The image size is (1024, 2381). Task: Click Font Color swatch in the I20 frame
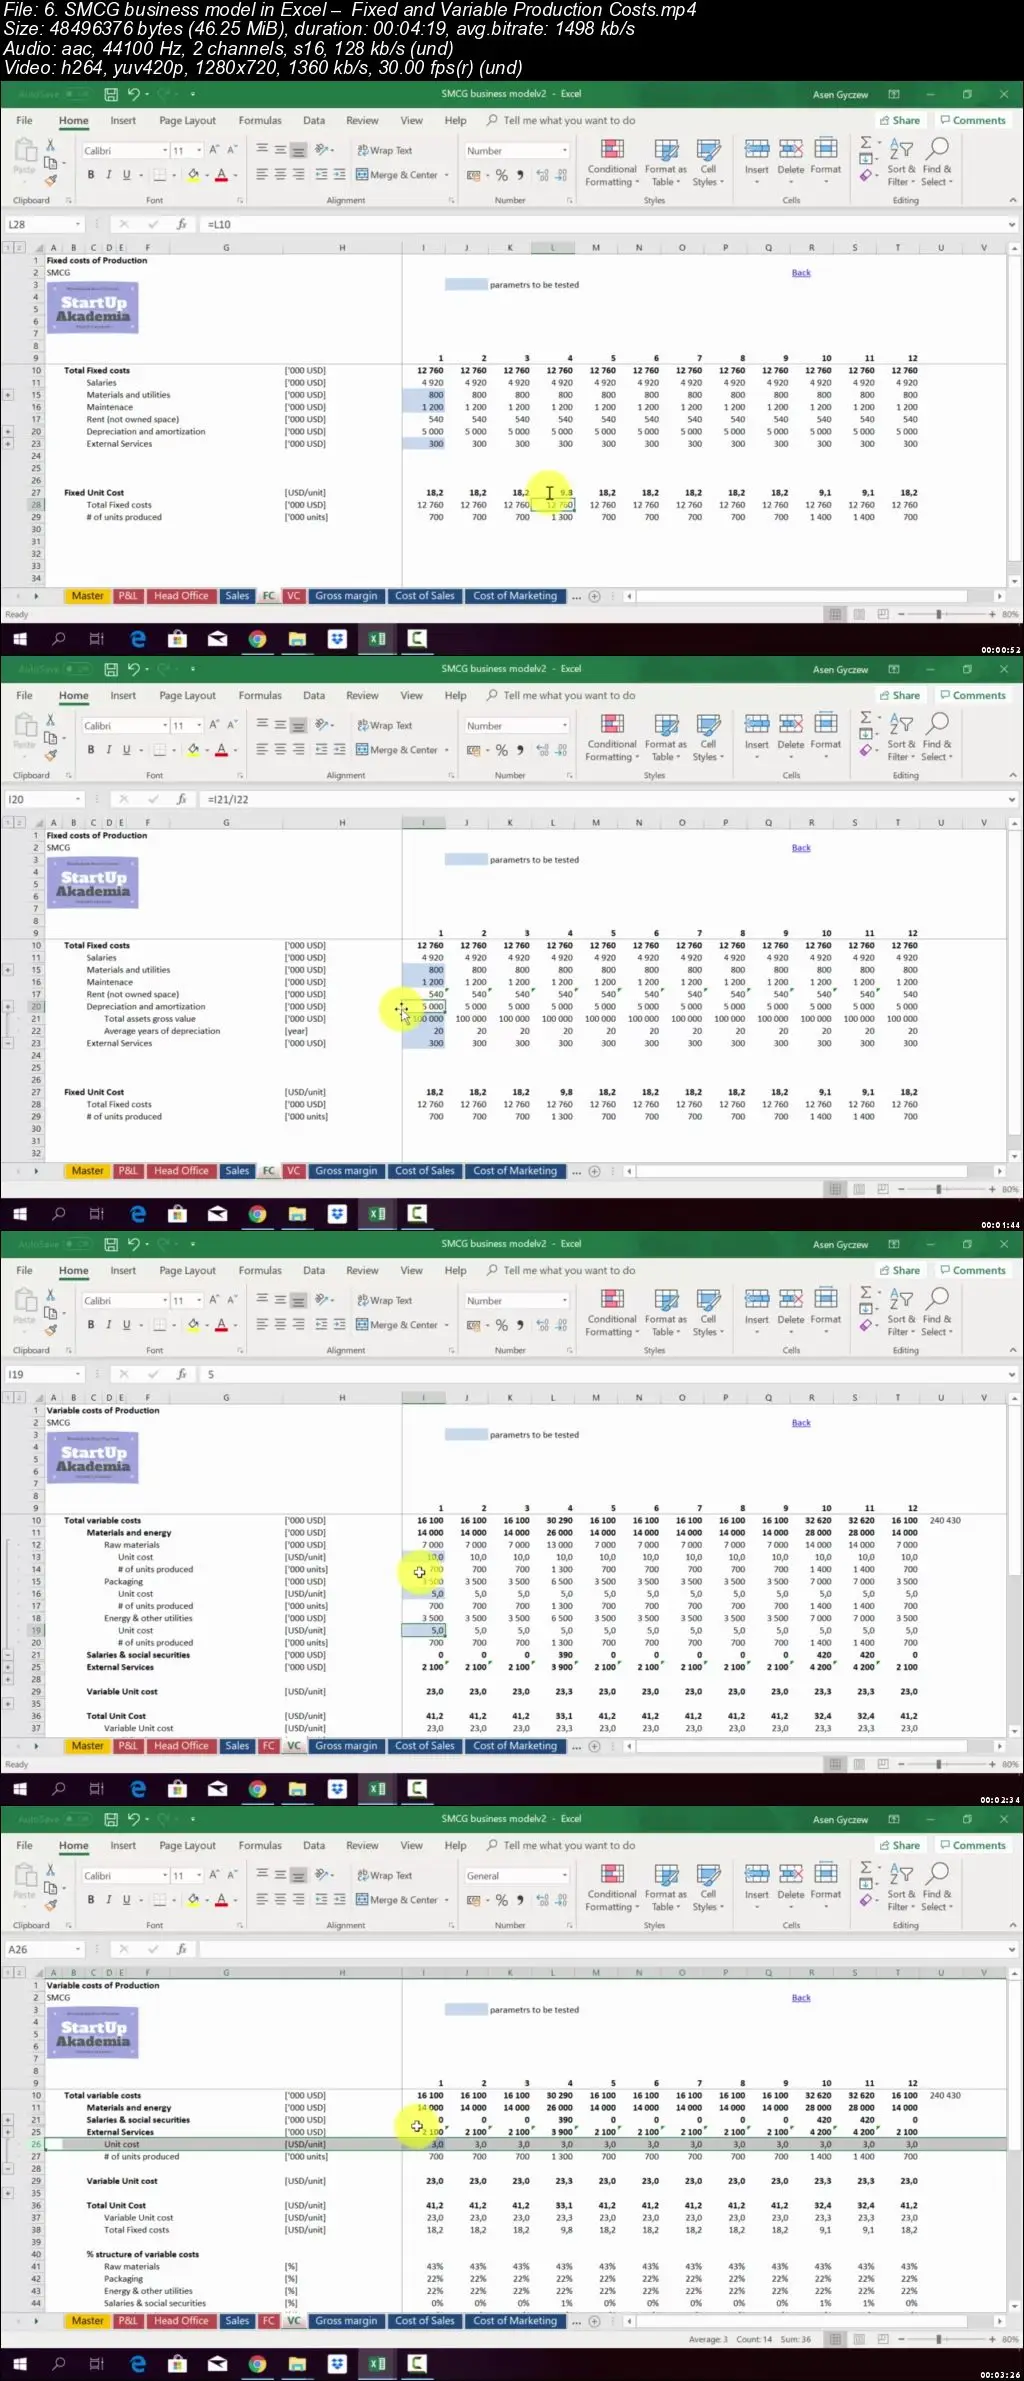221,750
